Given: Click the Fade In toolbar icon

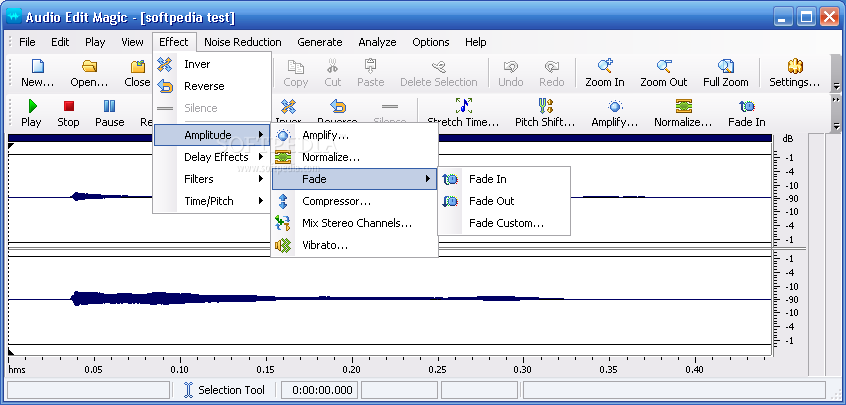Looking at the screenshot, I should coord(747,106).
